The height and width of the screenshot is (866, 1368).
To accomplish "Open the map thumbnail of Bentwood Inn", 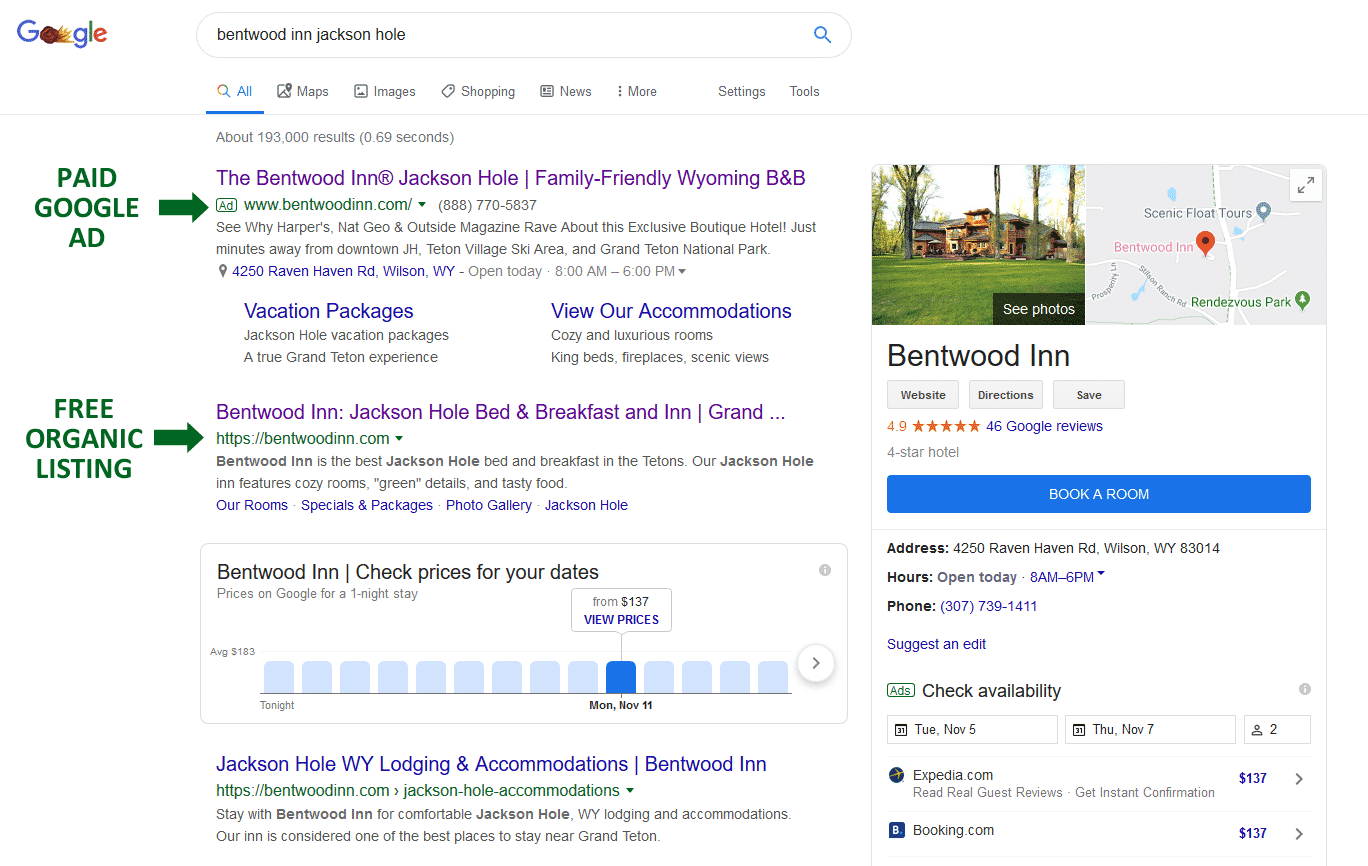I will pos(1206,245).
